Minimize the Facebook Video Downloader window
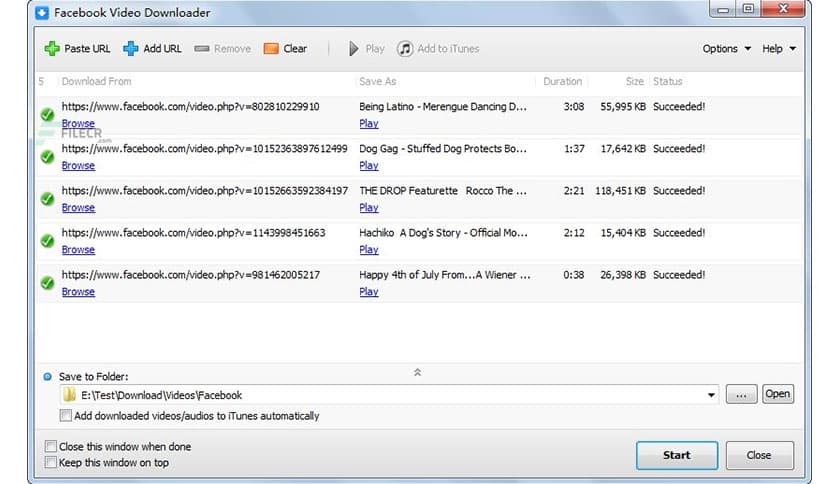Image resolution: width=836 pixels, height=484 pixels. pos(723,9)
